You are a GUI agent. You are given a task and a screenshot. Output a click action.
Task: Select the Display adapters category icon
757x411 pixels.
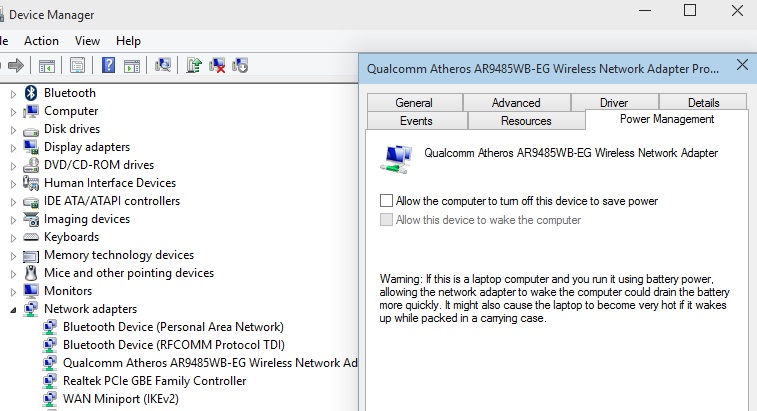click(x=31, y=147)
